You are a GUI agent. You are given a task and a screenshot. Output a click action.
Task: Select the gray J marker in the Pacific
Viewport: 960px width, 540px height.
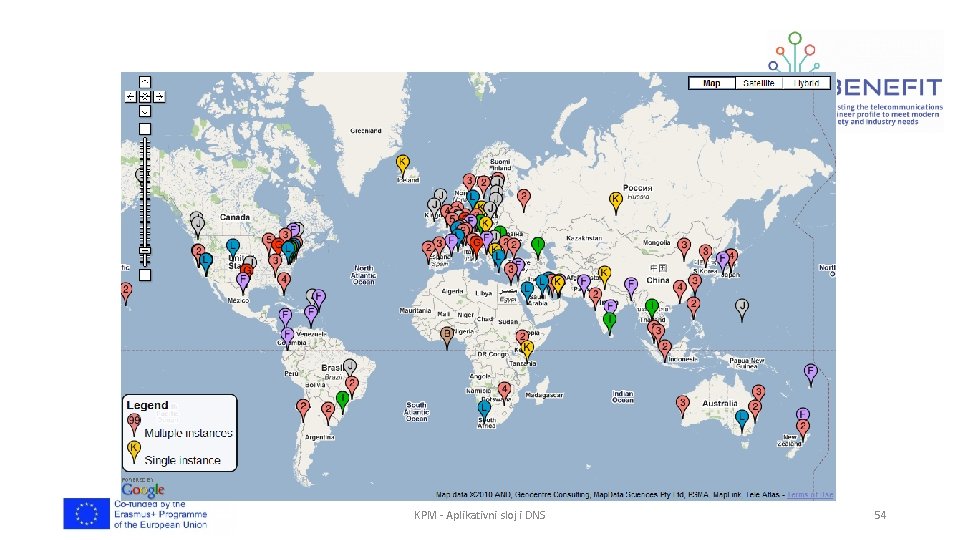[742, 310]
